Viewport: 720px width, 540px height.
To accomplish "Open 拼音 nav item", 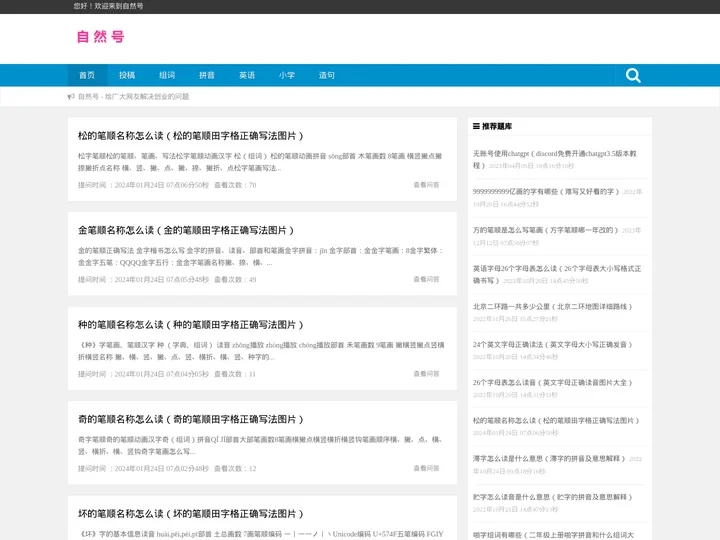I will pos(207,75).
